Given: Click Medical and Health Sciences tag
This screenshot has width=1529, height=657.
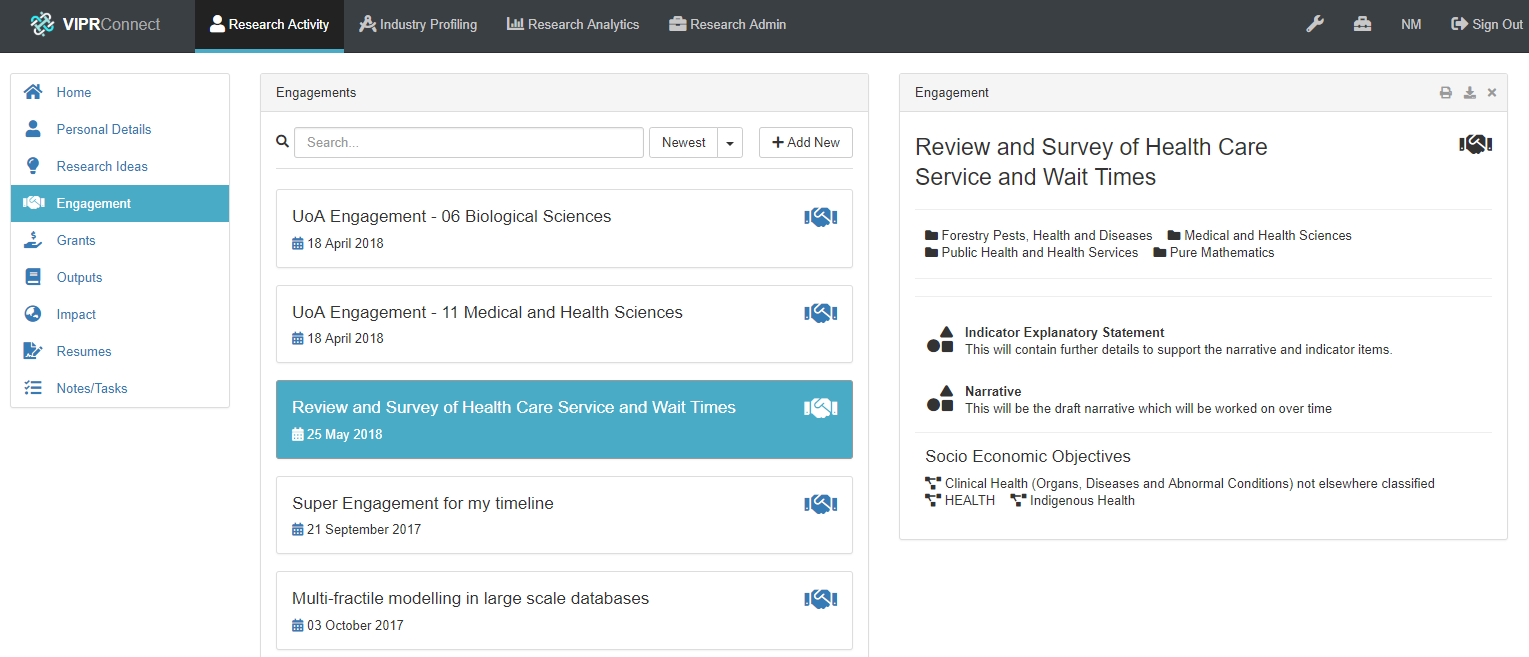Looking at the screenshot, I should click(x=1259, y=236).
